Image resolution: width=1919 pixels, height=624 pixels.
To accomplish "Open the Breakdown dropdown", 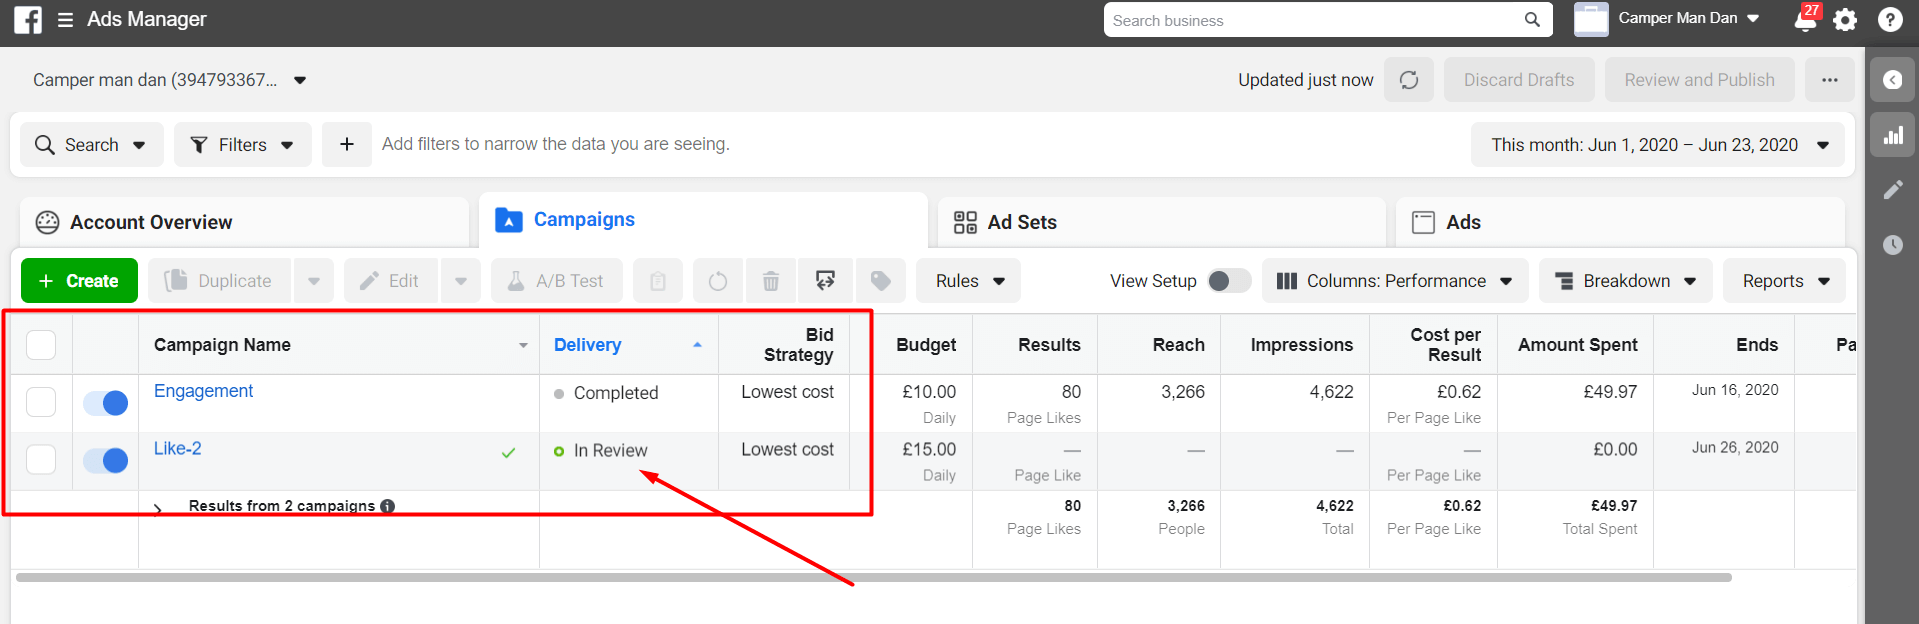I will click(1626, 281).
